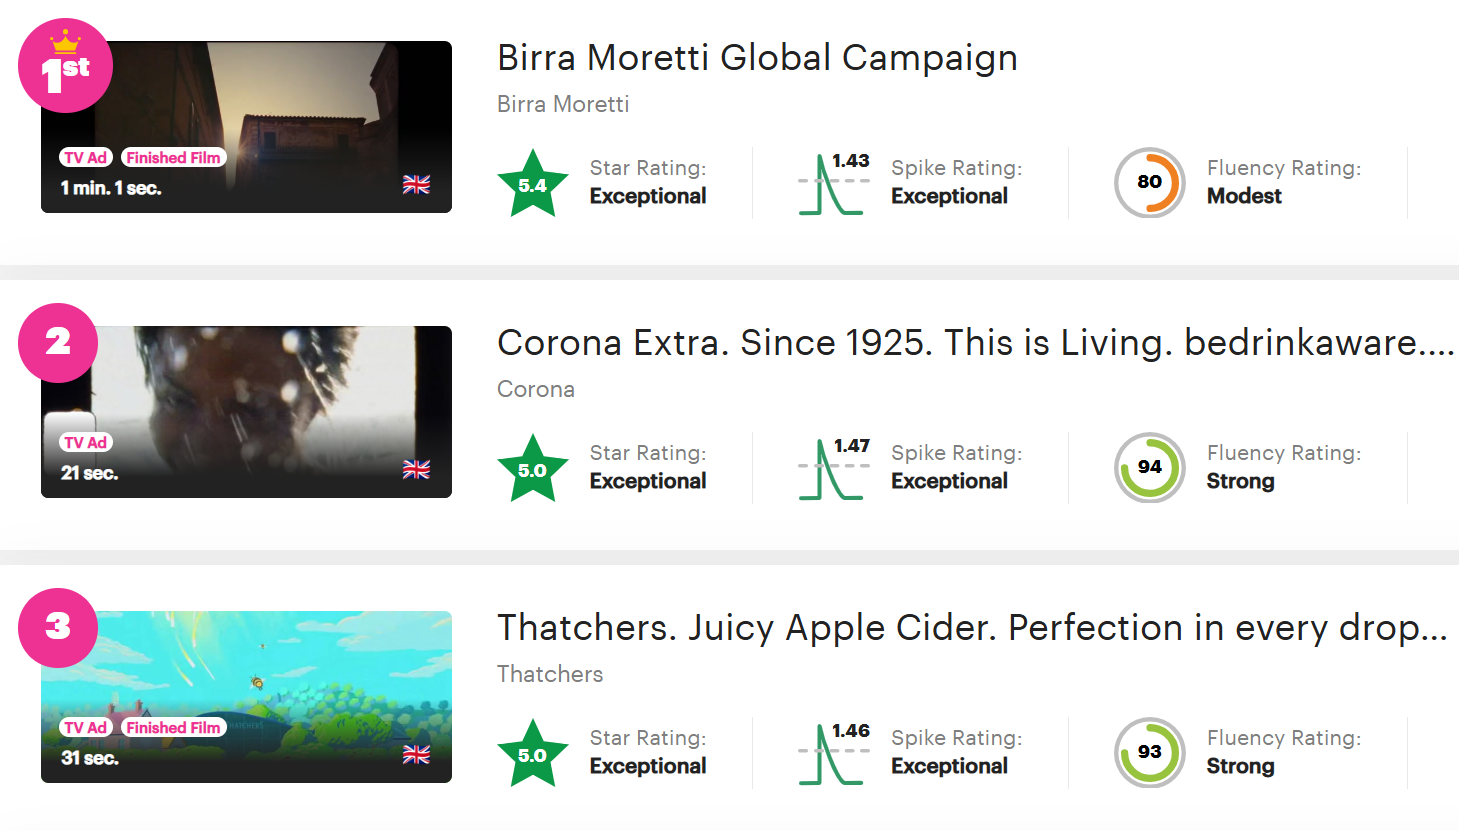The height and width of the screenshot is (831, 1459).
Task: Click the green 5.4 star rating icon
Action: tap(533, 183)
